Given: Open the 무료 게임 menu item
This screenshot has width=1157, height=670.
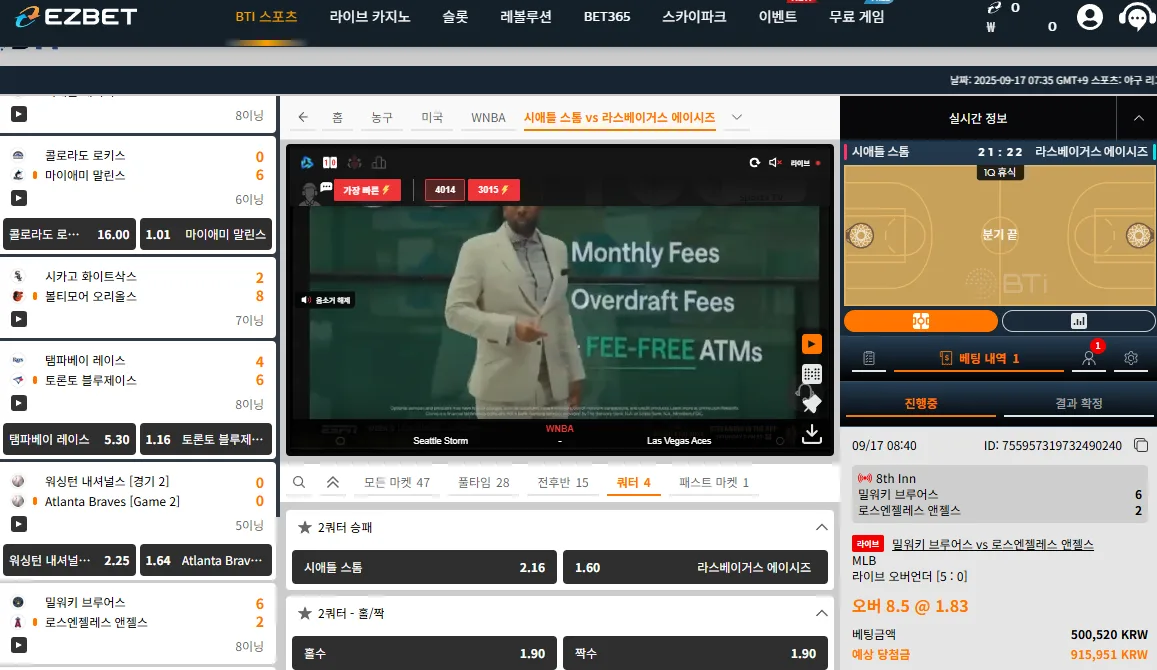Looking at the screenshot, I should (857, 16).
